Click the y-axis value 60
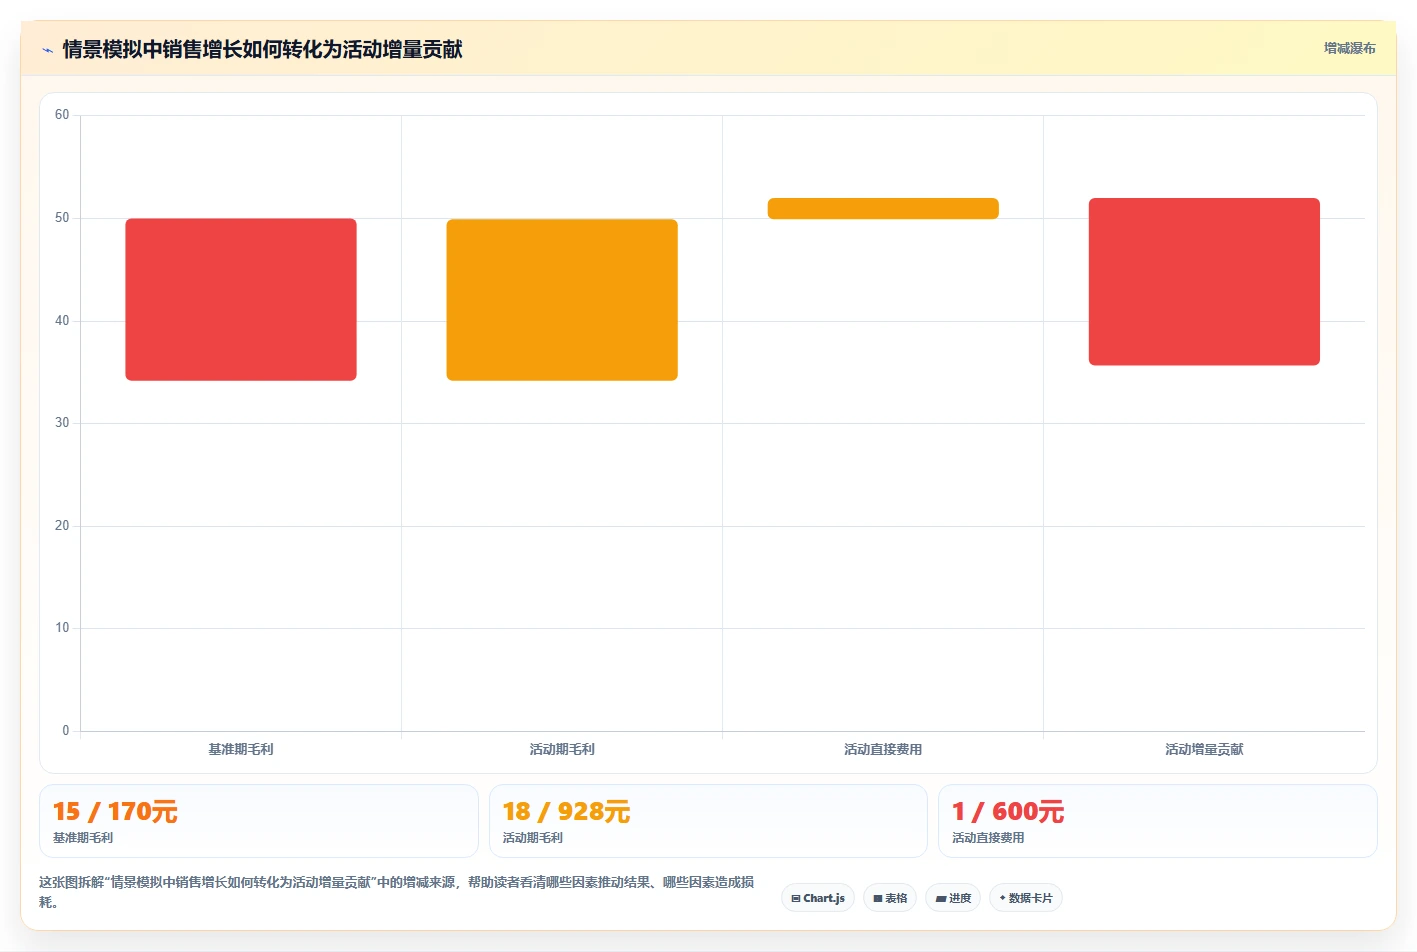1417x952 pixels. click(62, 115)
